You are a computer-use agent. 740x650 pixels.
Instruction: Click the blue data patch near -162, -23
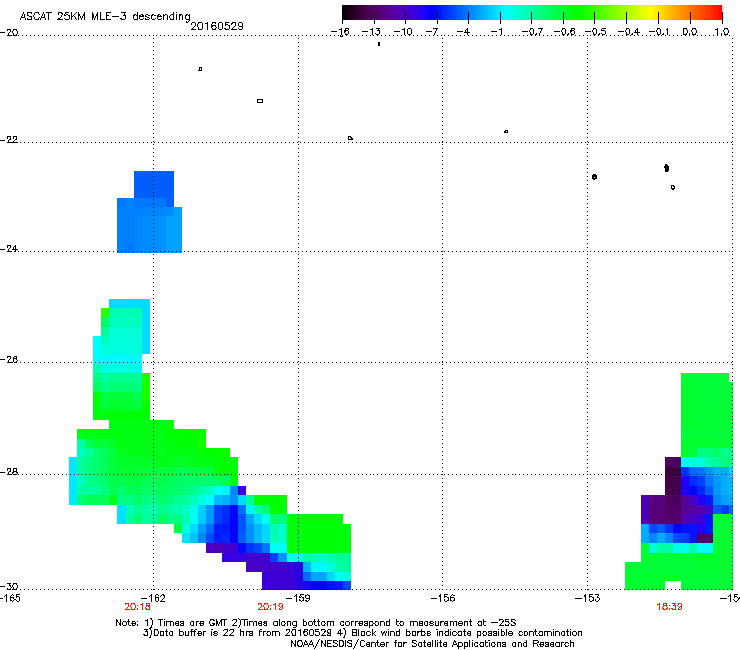point(150,212)
